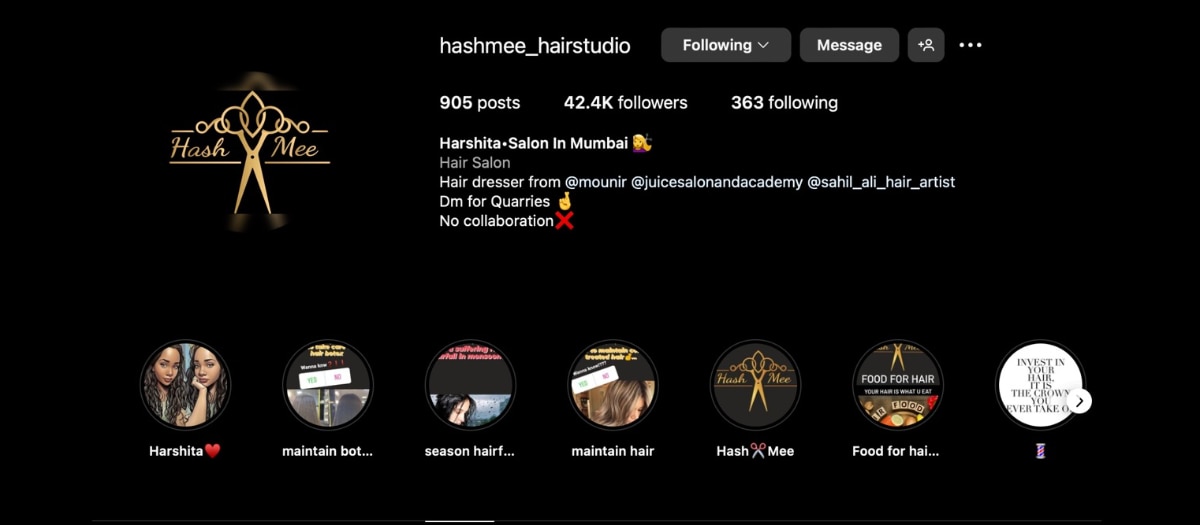Image resolution: width=1200 pixels, height=525 pixels.
Task: Open the Food for hair highlight
Action: tap(898, 385)
